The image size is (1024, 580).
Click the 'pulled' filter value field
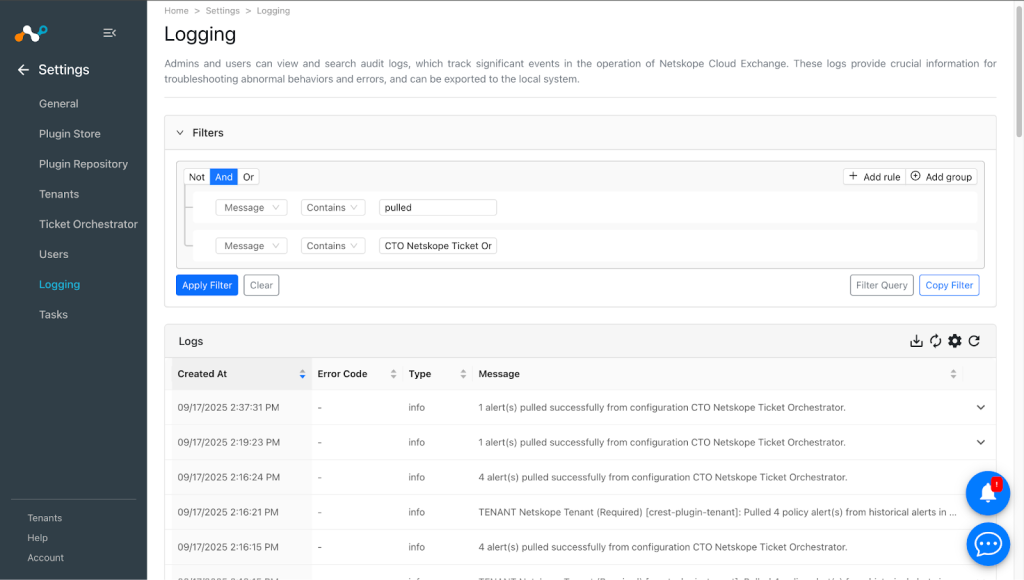click(438, 208)
